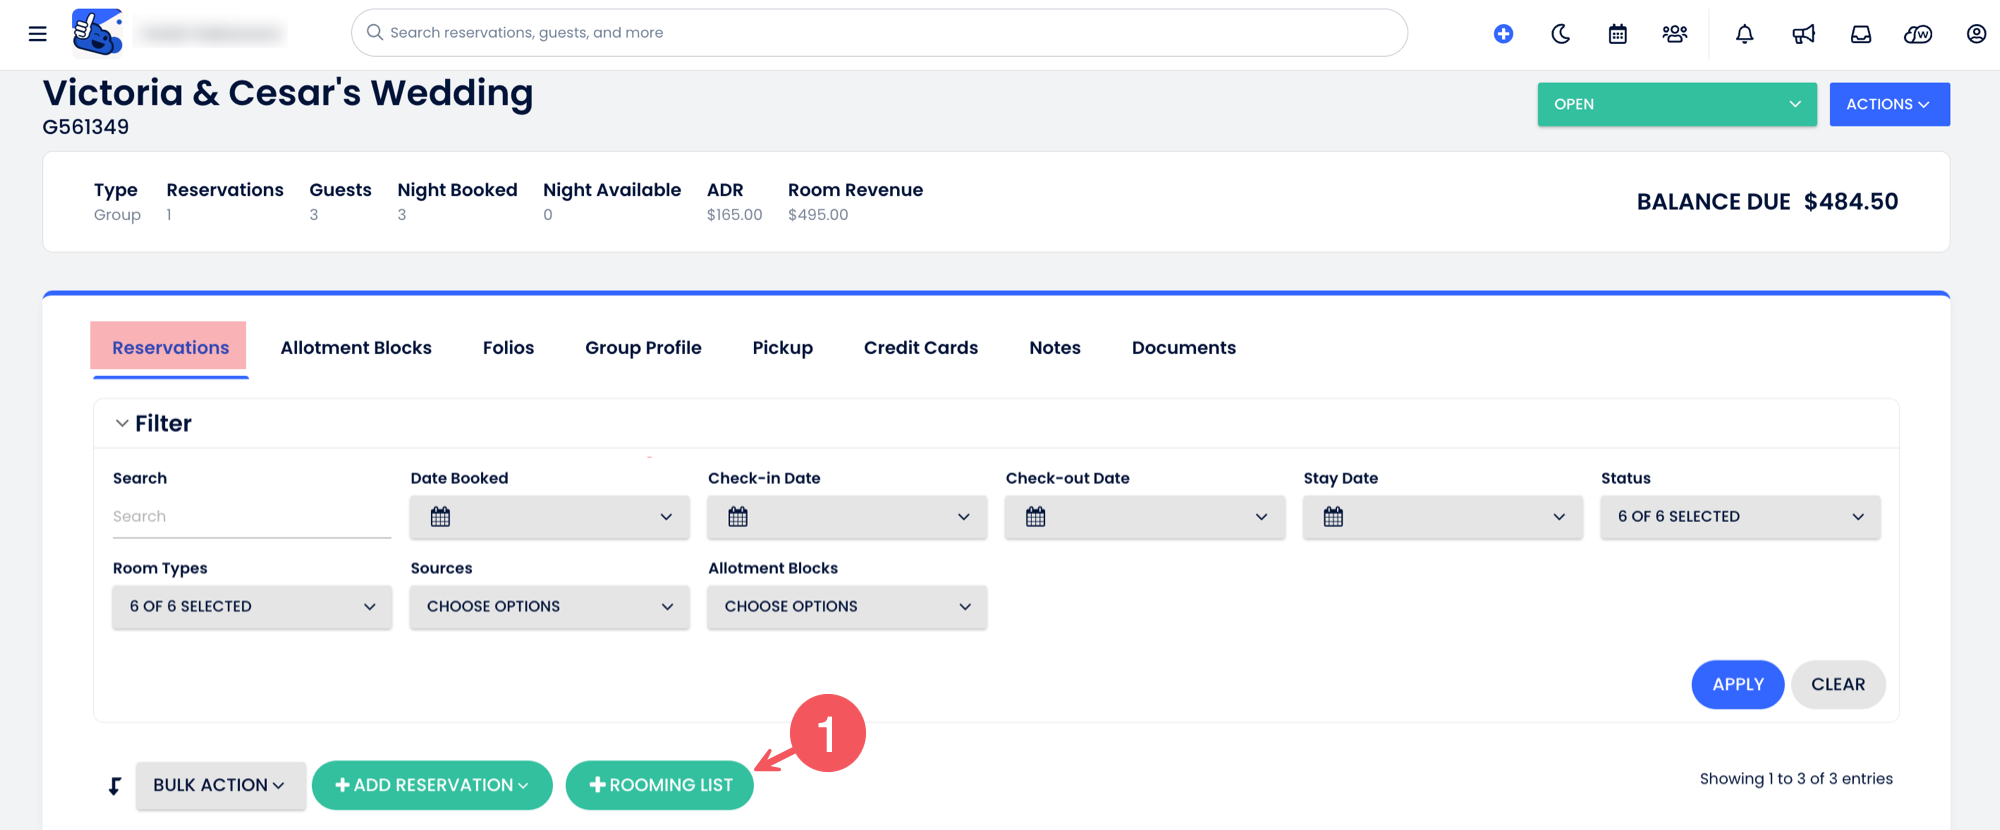
Task: Open the hamburger navigation menu
Action: click(38, 34)
